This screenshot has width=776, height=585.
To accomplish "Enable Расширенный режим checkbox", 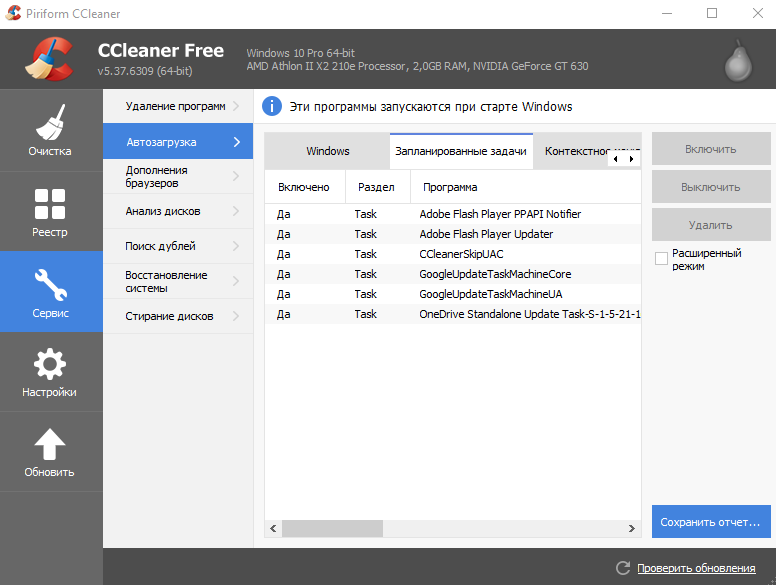I will (x=661, y=258).
